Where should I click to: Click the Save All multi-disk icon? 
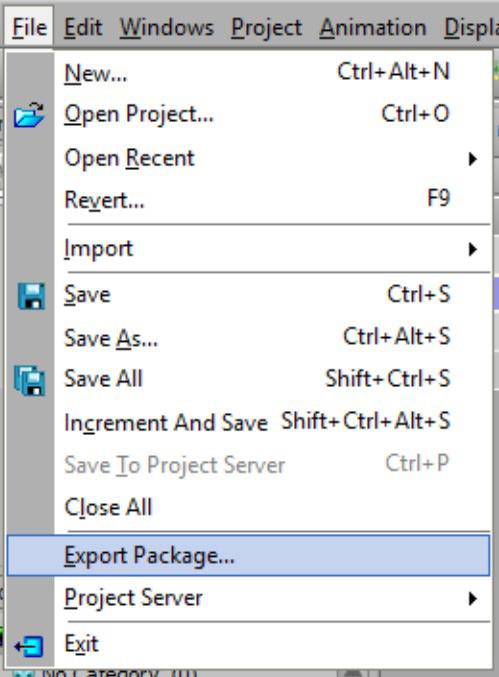[29, 380]
